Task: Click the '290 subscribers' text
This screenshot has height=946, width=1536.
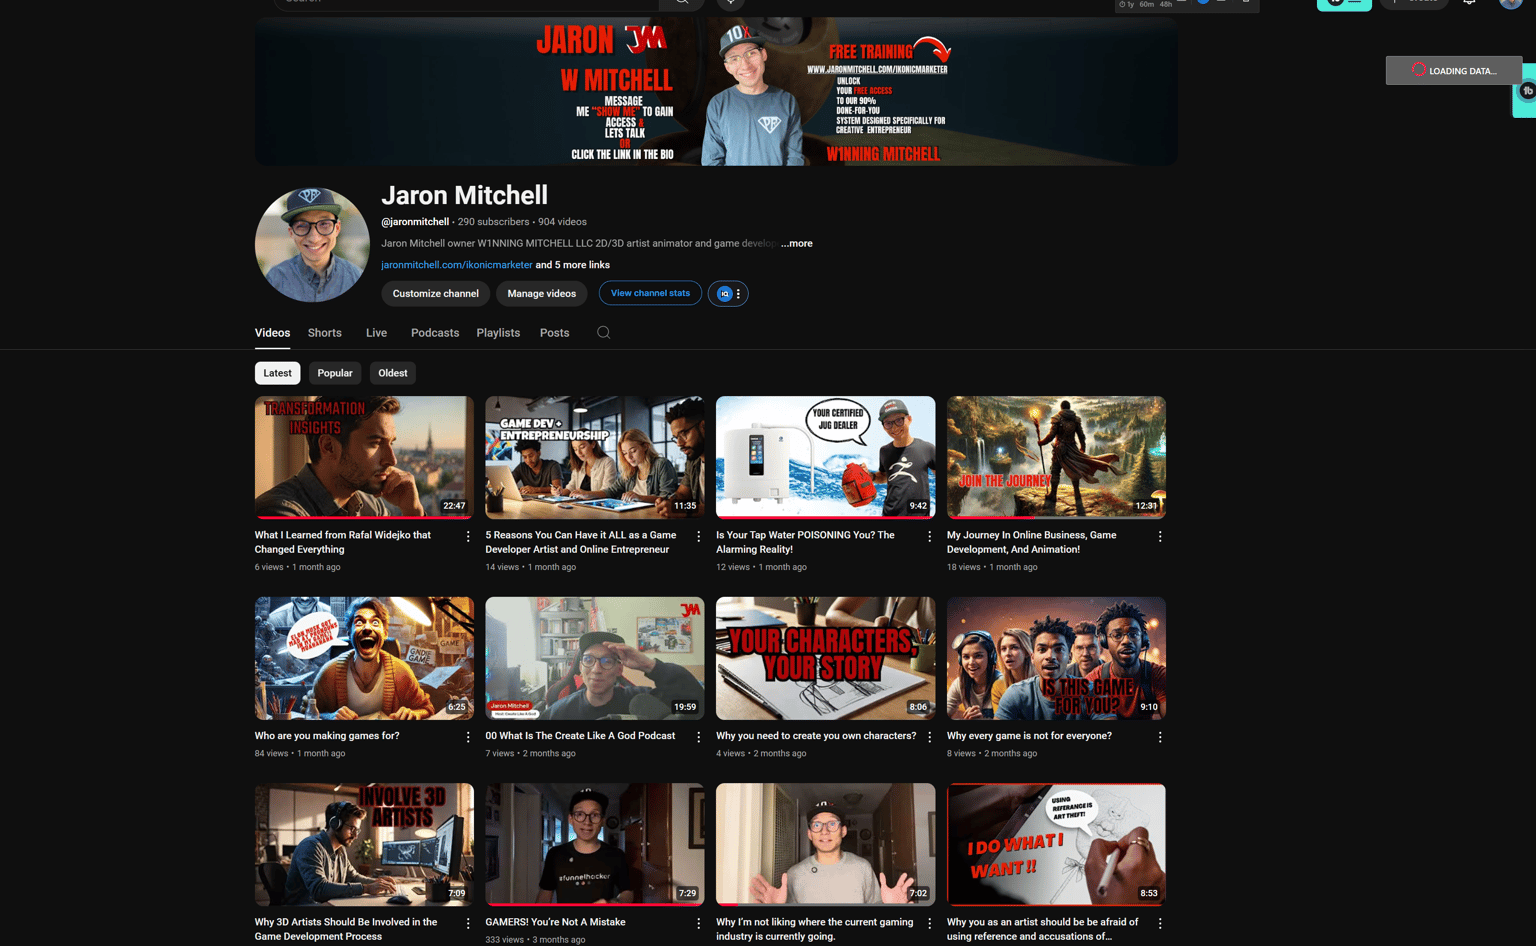Action: click(x=493, y=222)
